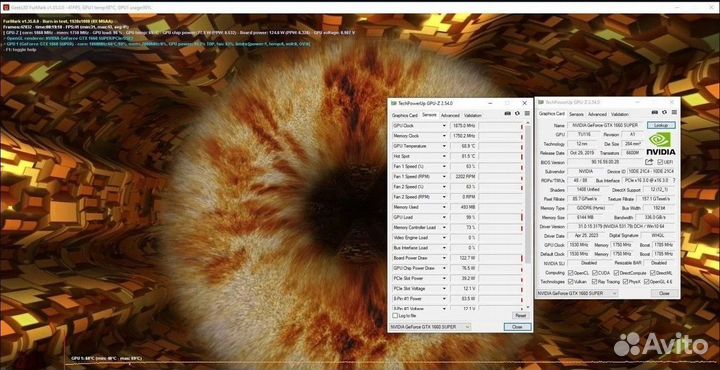This screenshot has height=370, width=720.
Task: Select Advanced tab in Sensors window
Action: click(x=450, y=115)
